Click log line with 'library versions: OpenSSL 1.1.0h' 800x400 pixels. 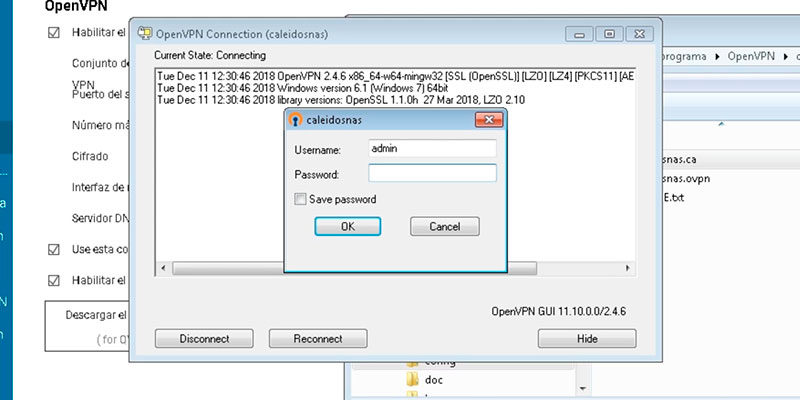tap(341, 100)
